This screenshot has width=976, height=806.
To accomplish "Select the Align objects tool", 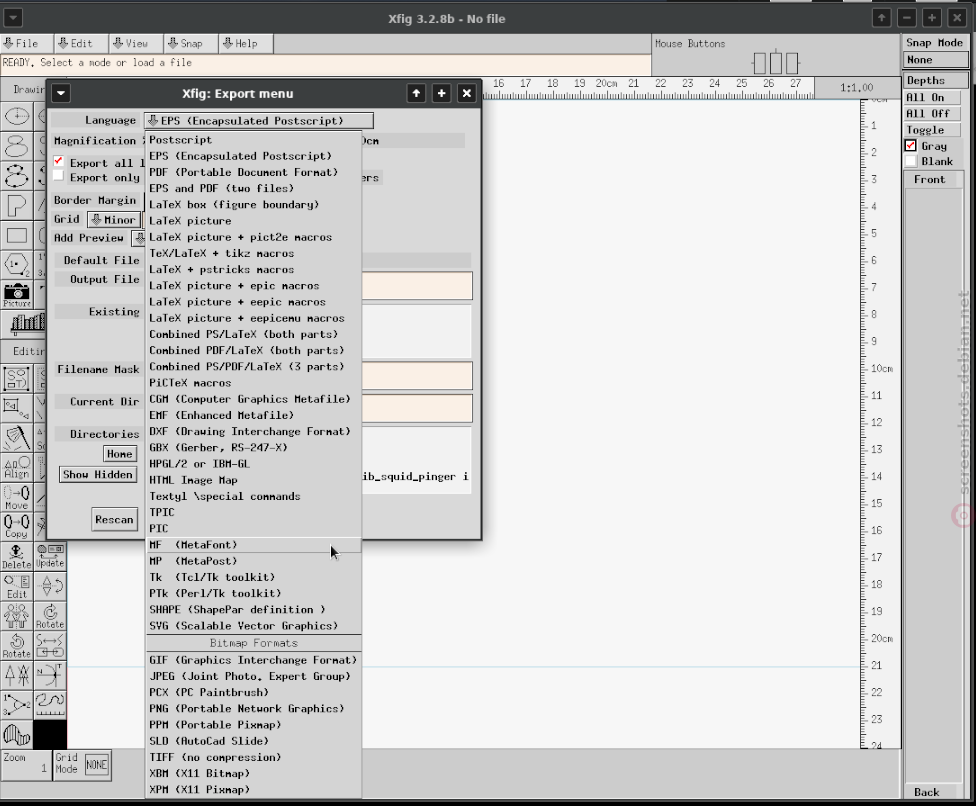I will coord(17,468).
